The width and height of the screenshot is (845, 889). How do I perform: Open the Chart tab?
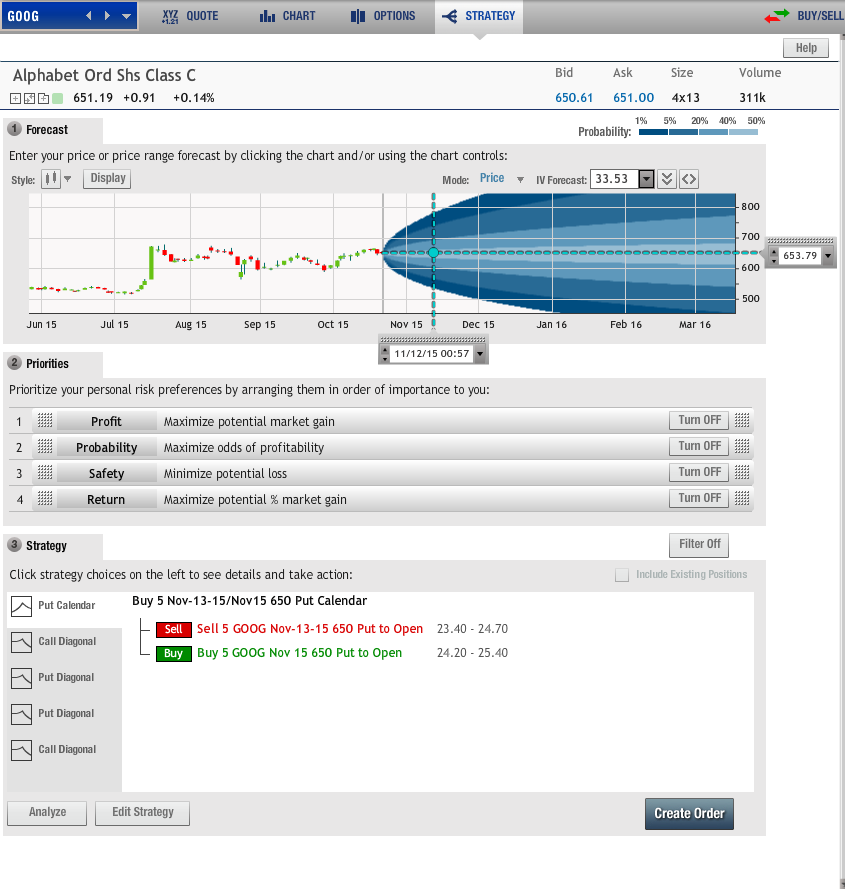[x=287, y=16]
